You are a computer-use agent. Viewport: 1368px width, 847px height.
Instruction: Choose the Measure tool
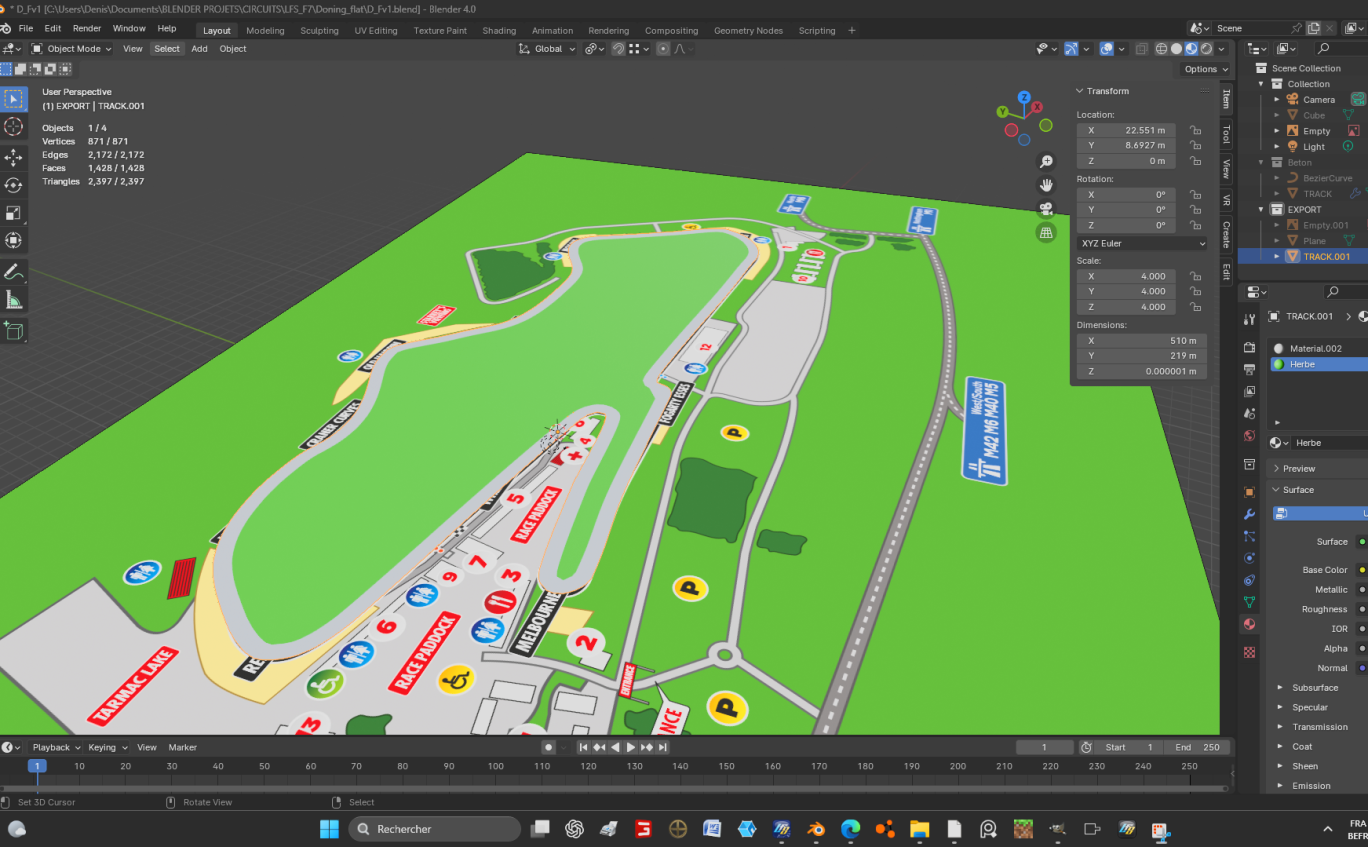point(14,300)
